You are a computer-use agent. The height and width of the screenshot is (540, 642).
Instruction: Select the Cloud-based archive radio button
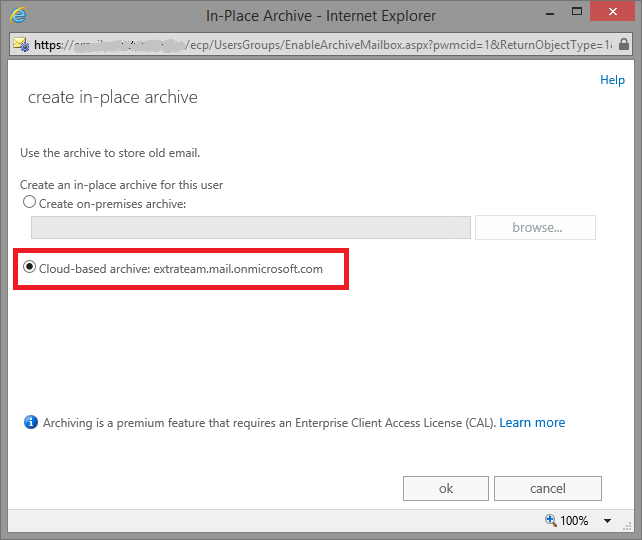point(30,268)
